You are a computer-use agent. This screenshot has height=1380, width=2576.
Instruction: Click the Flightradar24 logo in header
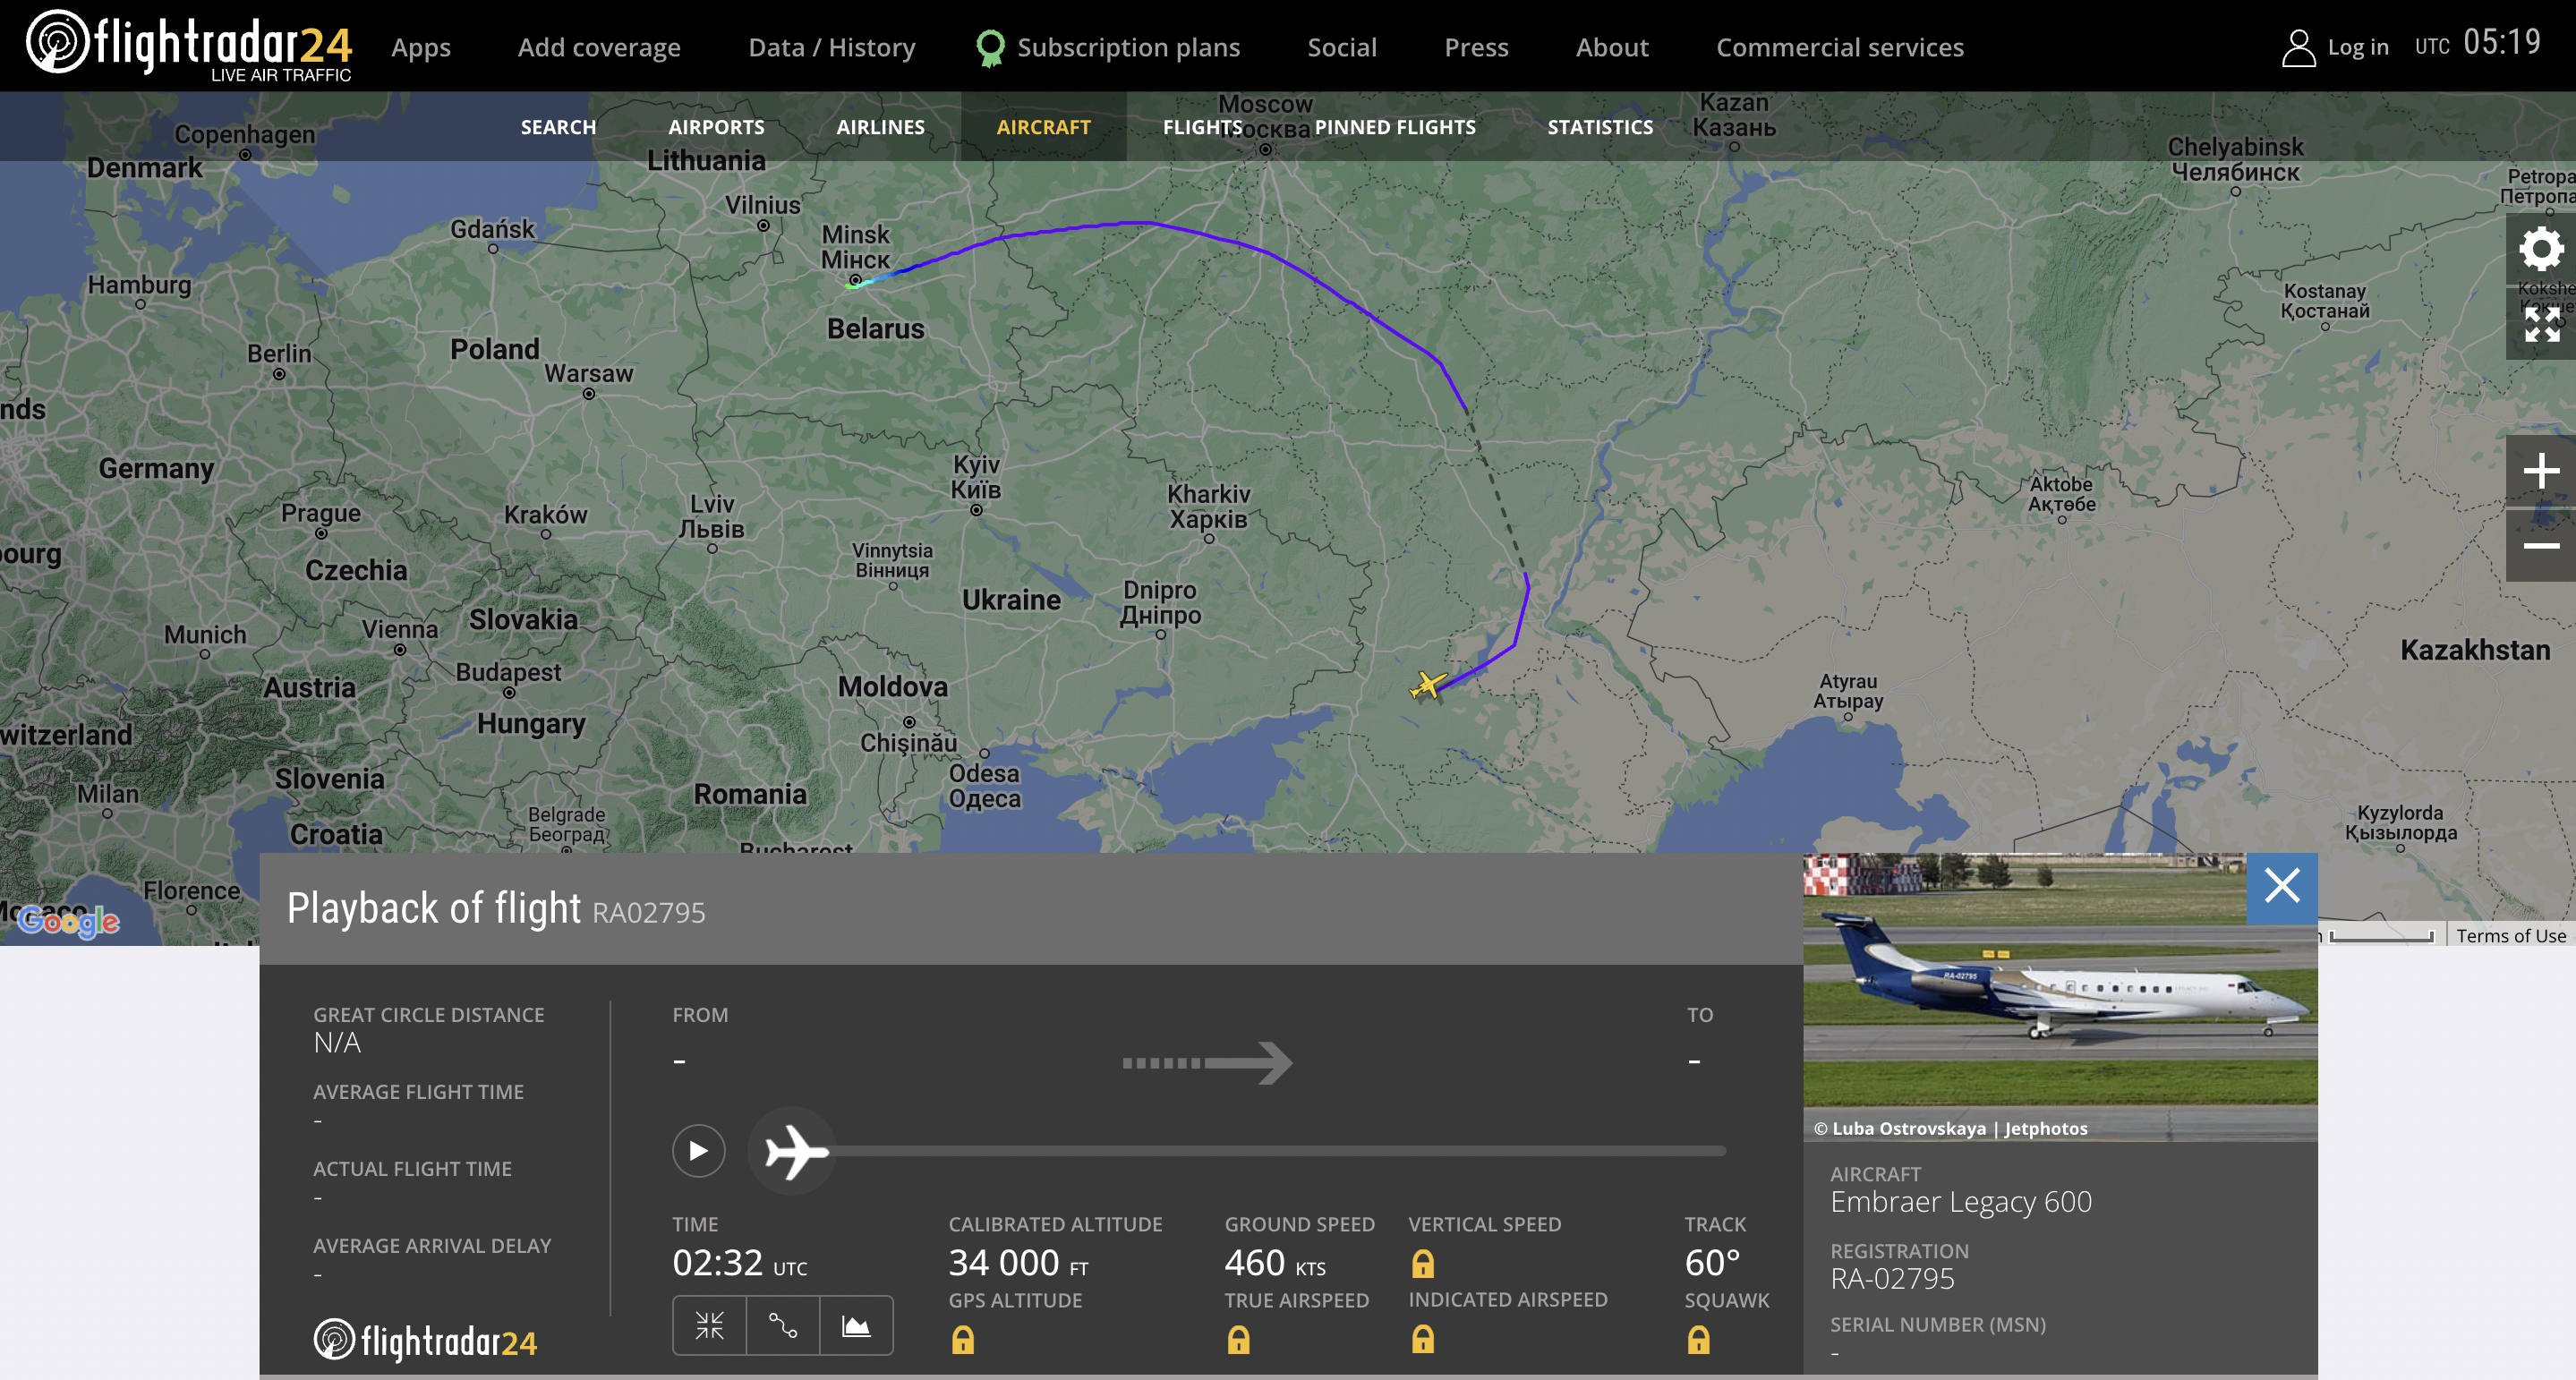click(x=188, y=45)
